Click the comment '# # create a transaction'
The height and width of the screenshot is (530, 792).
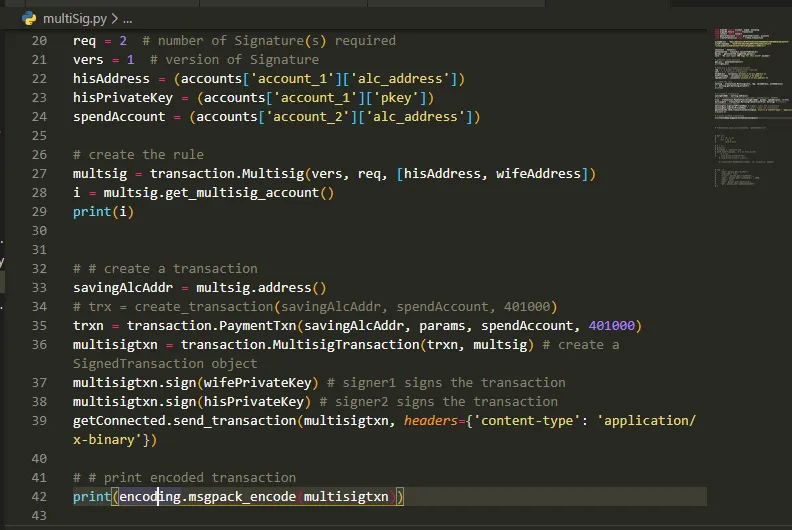coord(165,269)
